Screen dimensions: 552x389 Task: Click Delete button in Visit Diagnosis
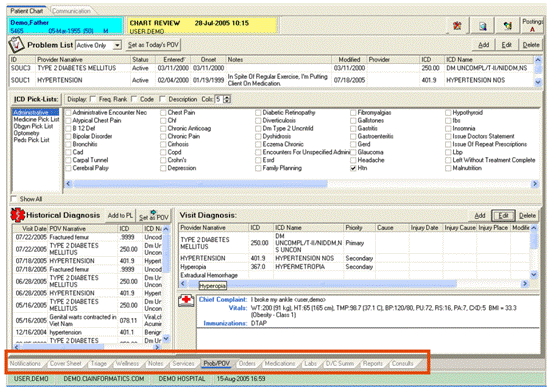click(527, 215)
